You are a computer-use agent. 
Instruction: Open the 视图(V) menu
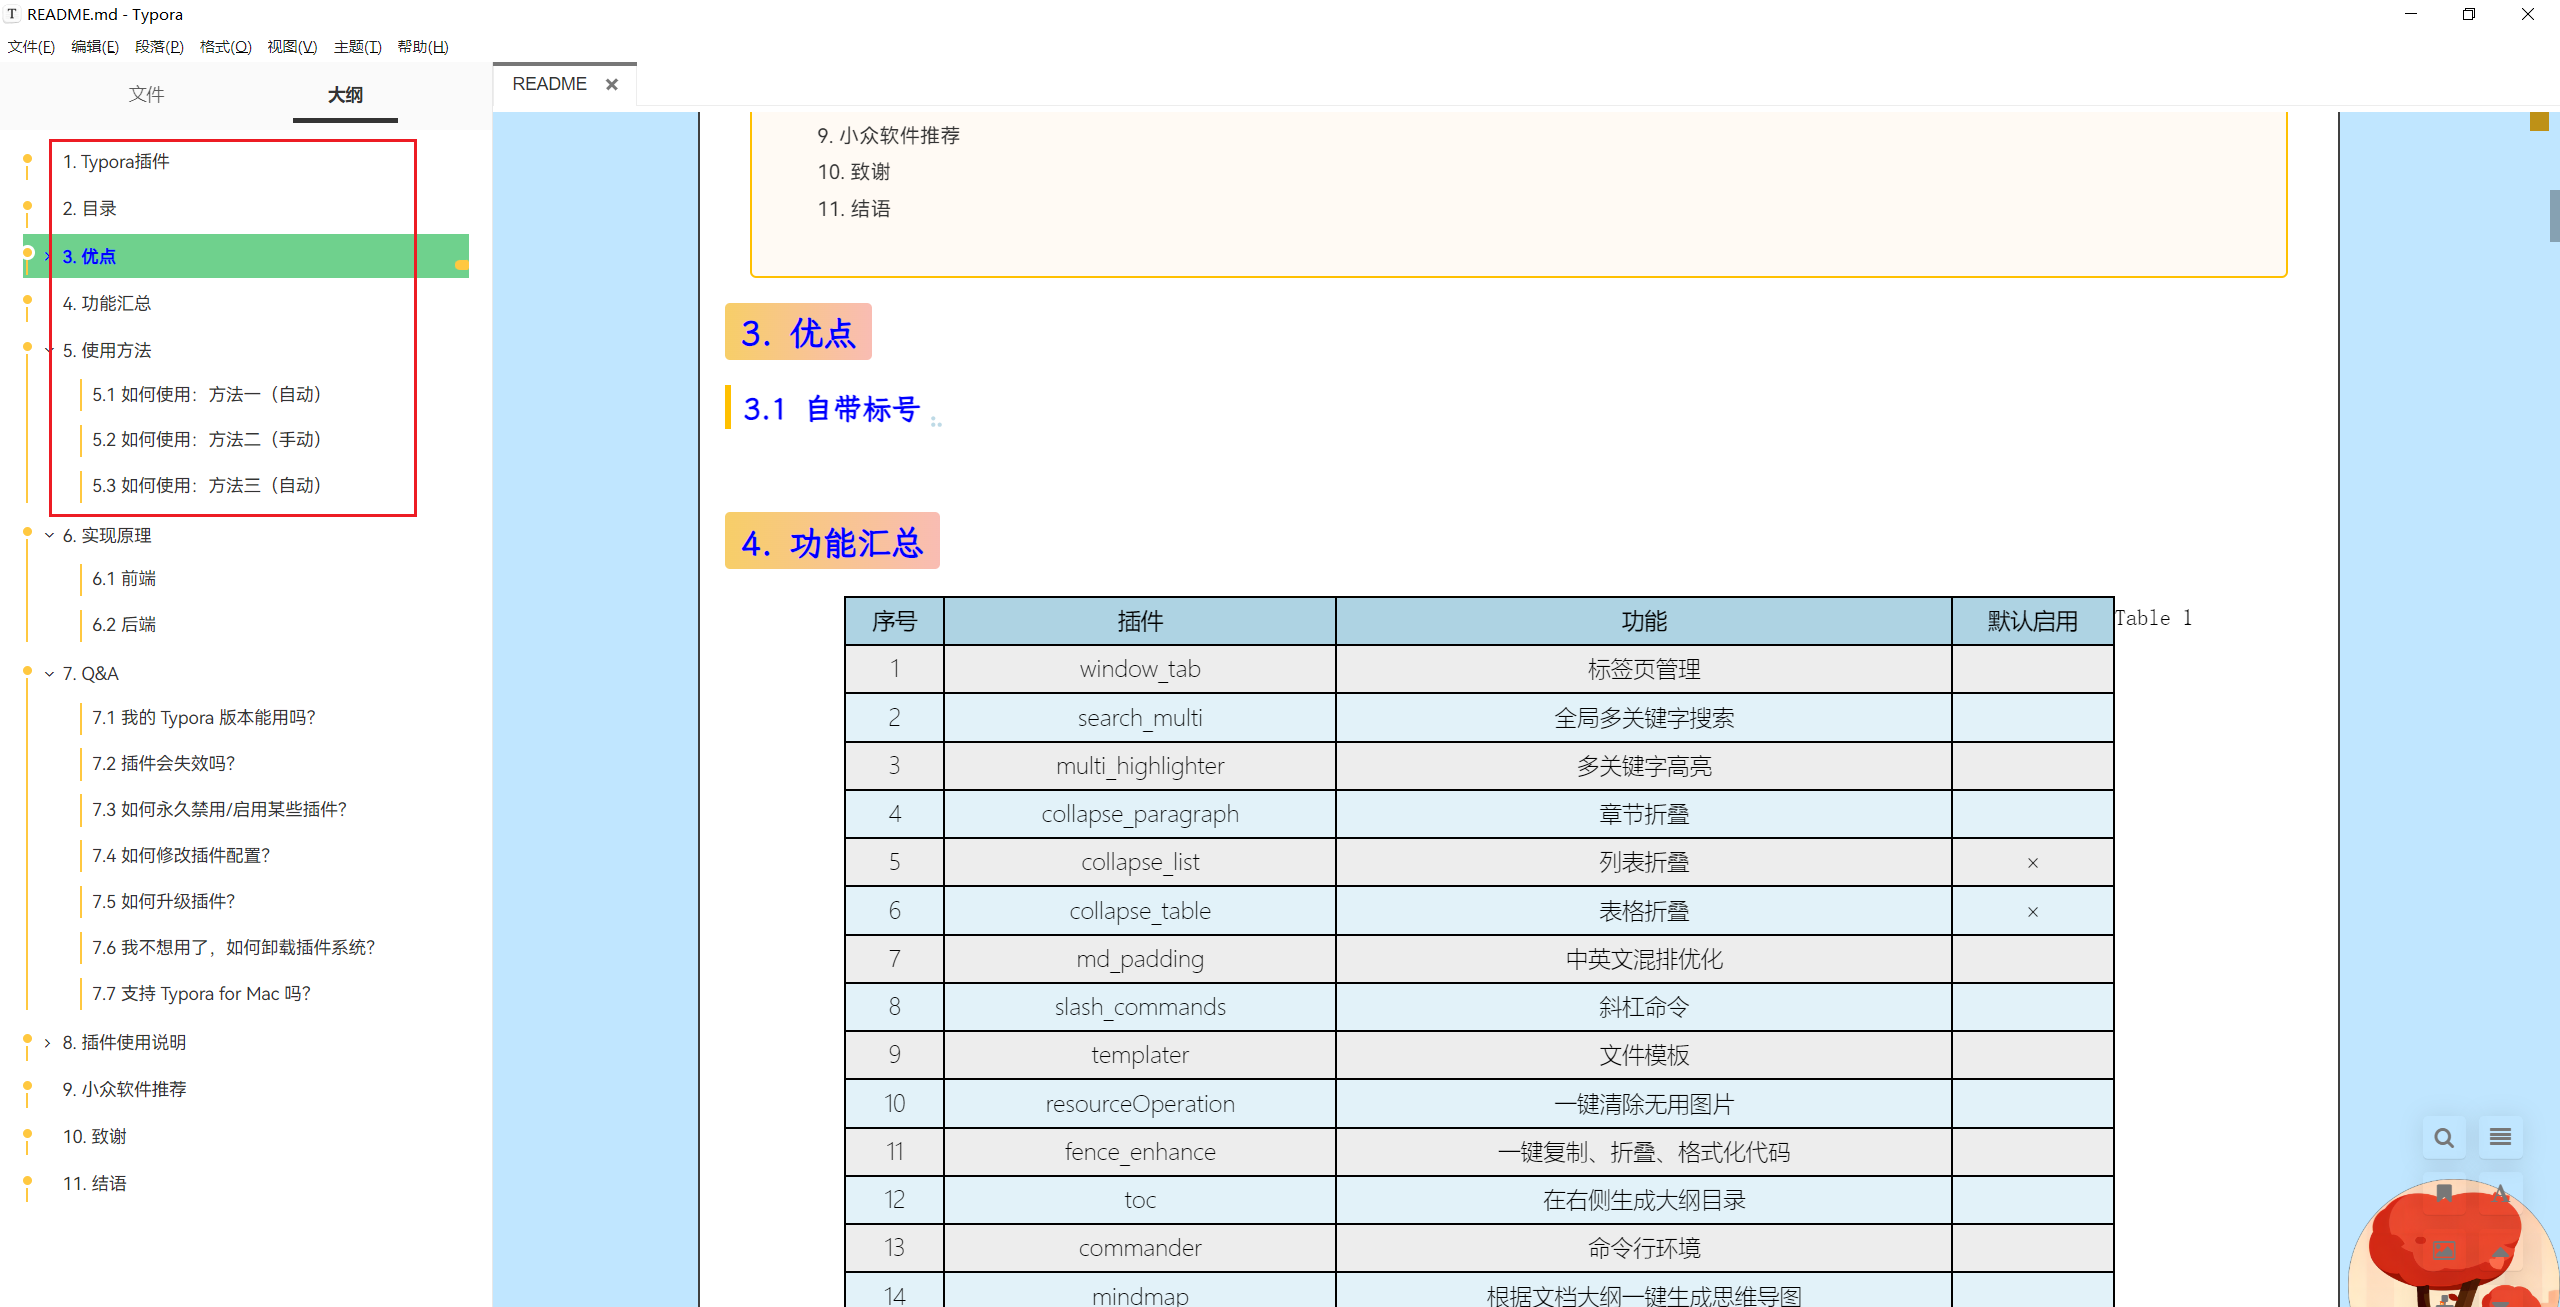[x=292, y=47]
